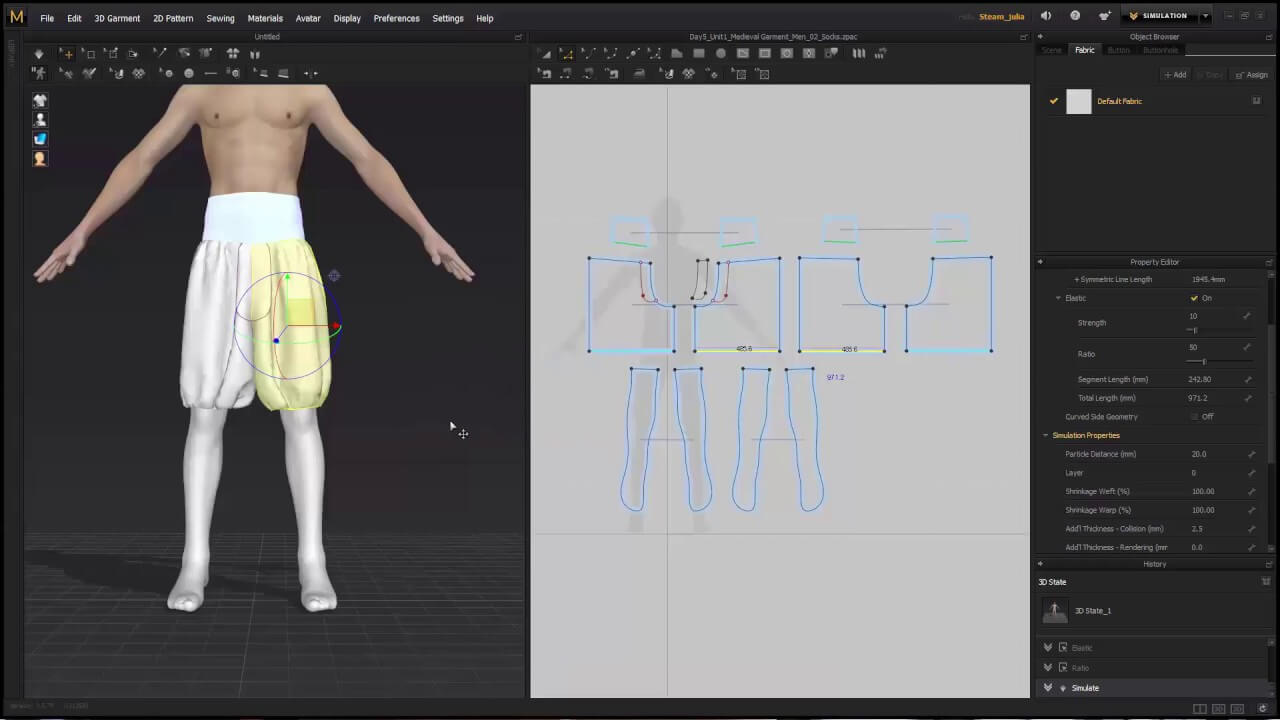Open the garment display options icon
This screenshot has width=1280, height=720.
[40, 100]
